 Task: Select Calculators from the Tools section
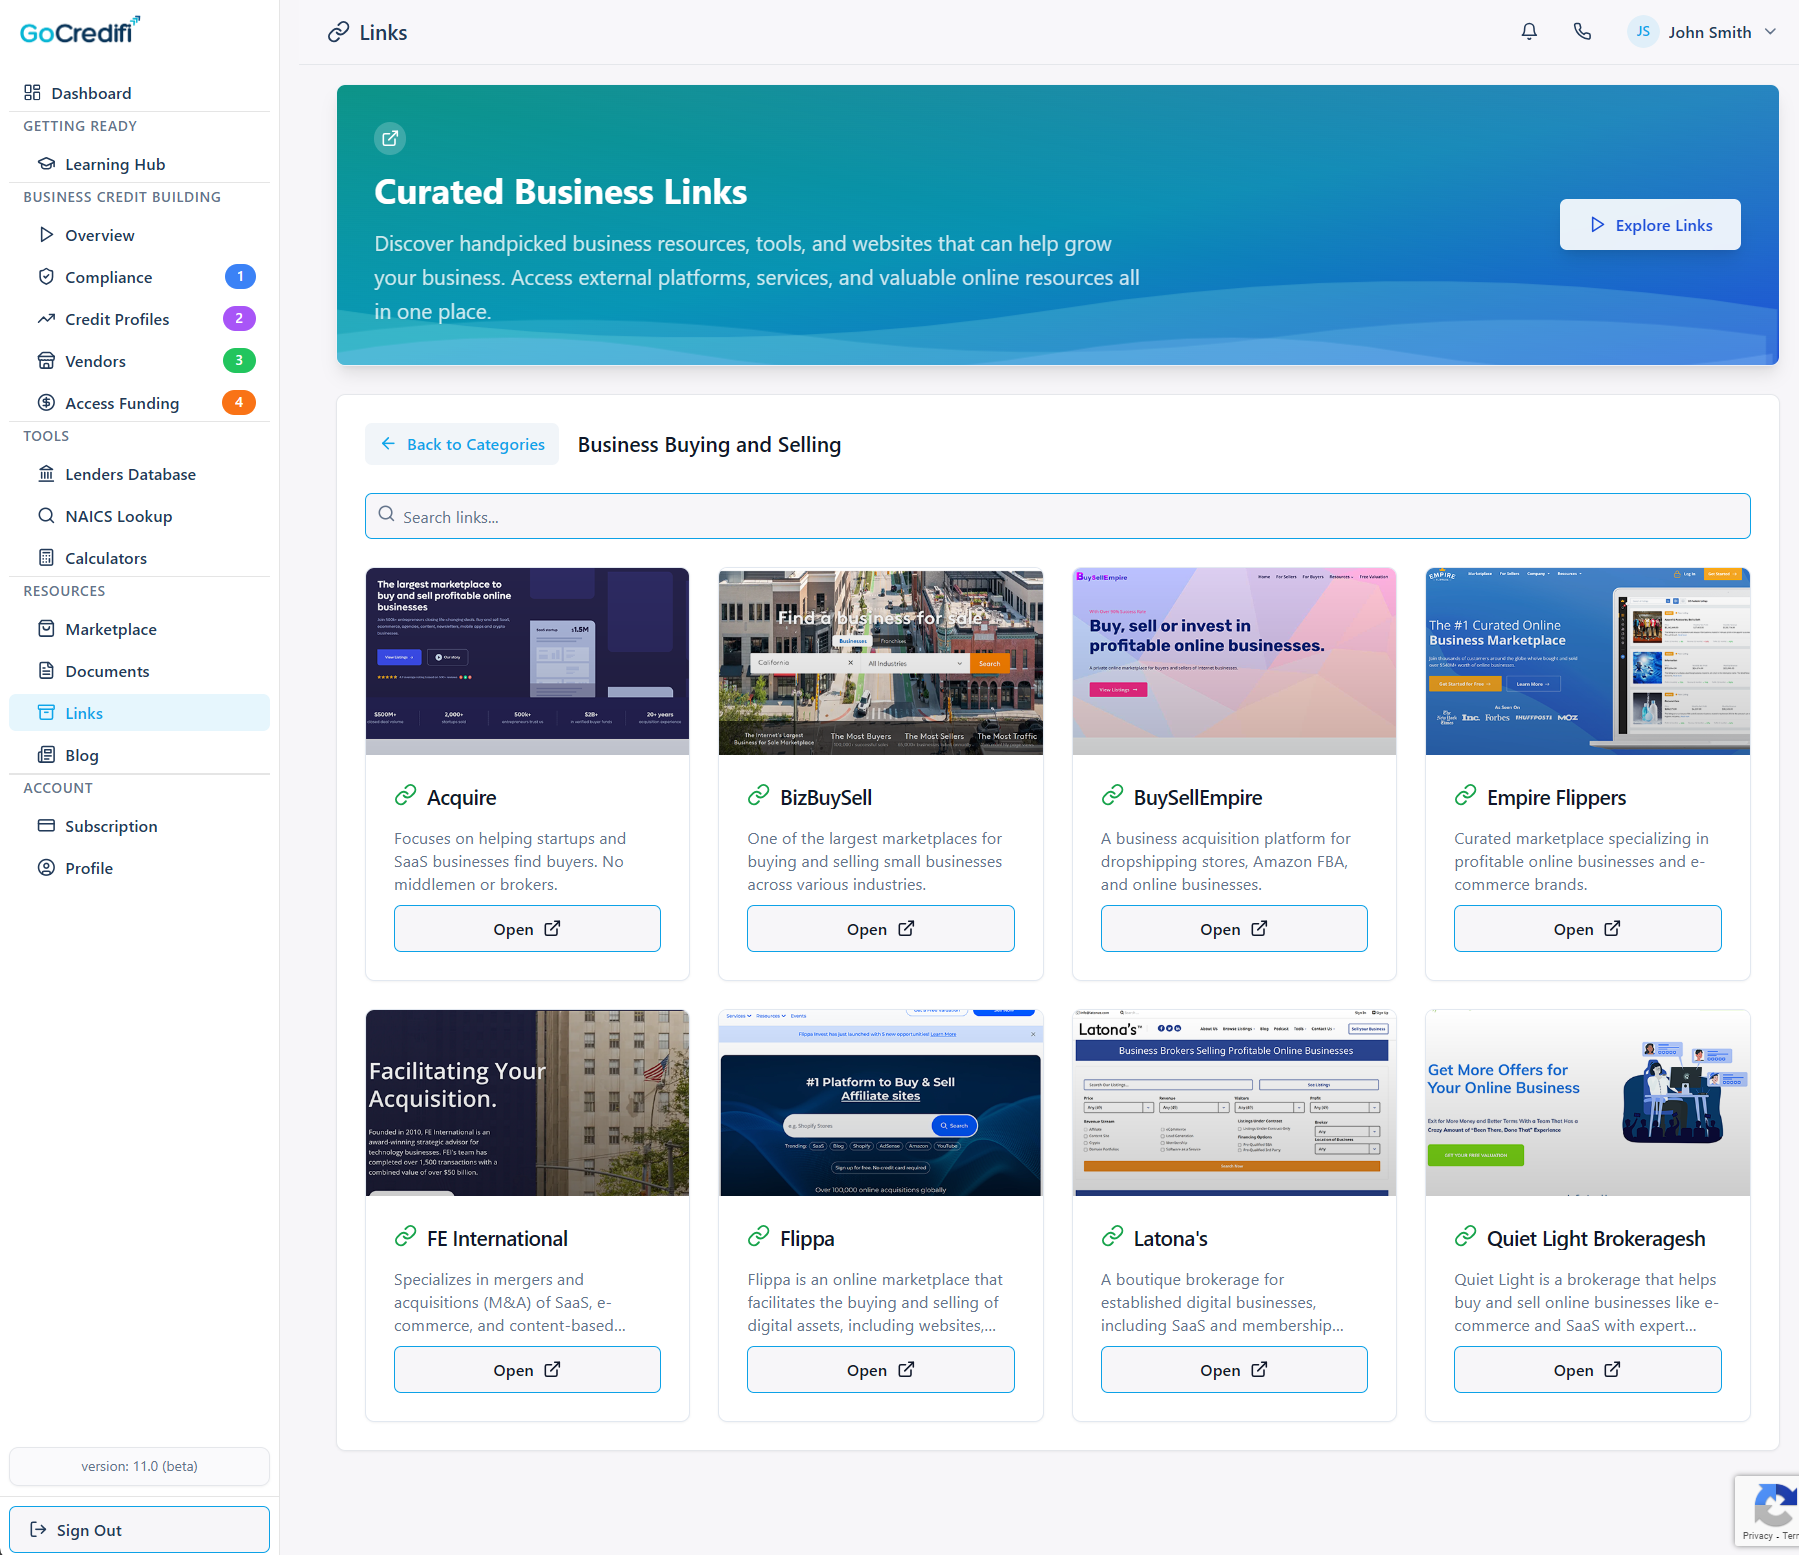(x=106, y=558)
